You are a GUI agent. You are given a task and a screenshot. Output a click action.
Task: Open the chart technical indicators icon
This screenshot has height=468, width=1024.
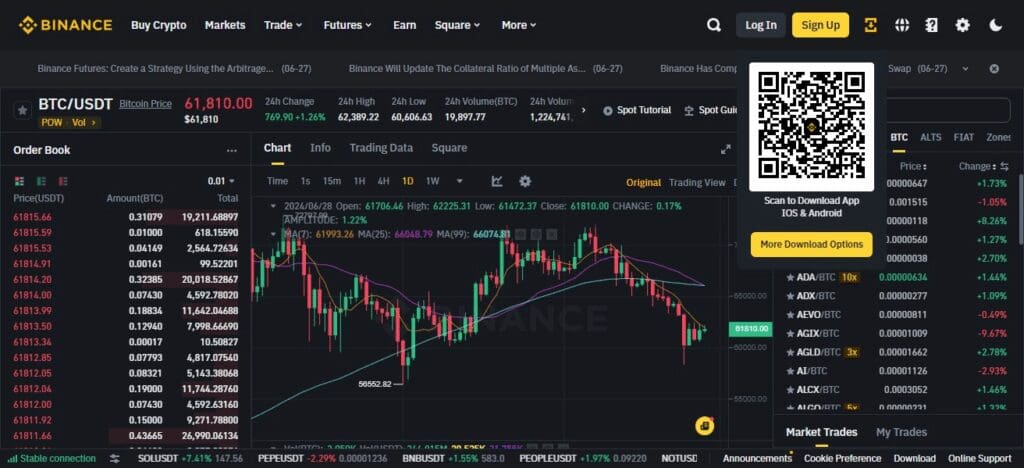[497, 181]
